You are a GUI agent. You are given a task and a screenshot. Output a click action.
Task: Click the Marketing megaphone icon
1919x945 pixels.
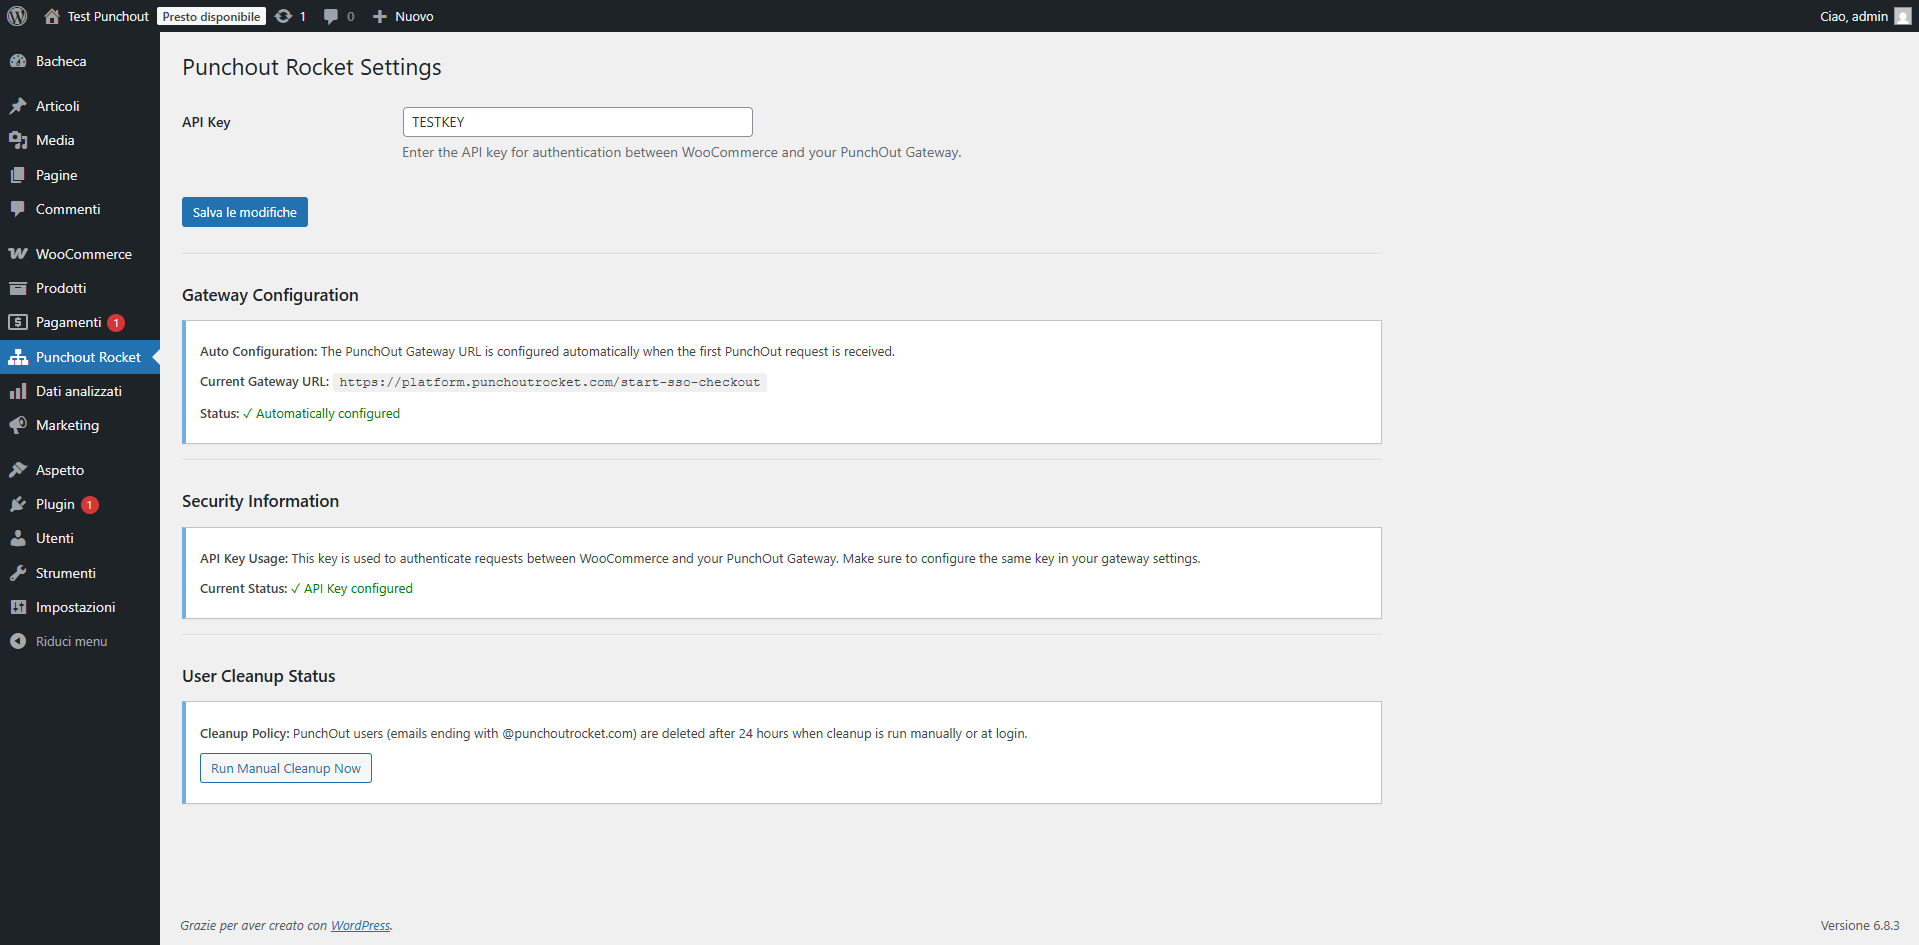[x=19, y=425]
